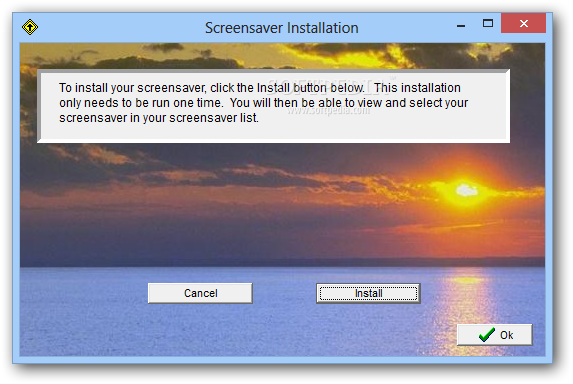Close the Screensaver Installation window
573x384 pixels.
point(523,23)
